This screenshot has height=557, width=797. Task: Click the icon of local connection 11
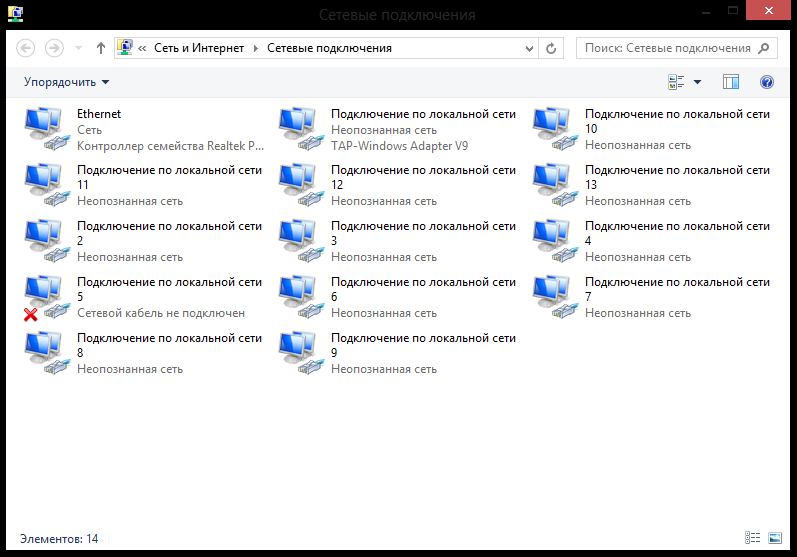(x=47, y=185)
